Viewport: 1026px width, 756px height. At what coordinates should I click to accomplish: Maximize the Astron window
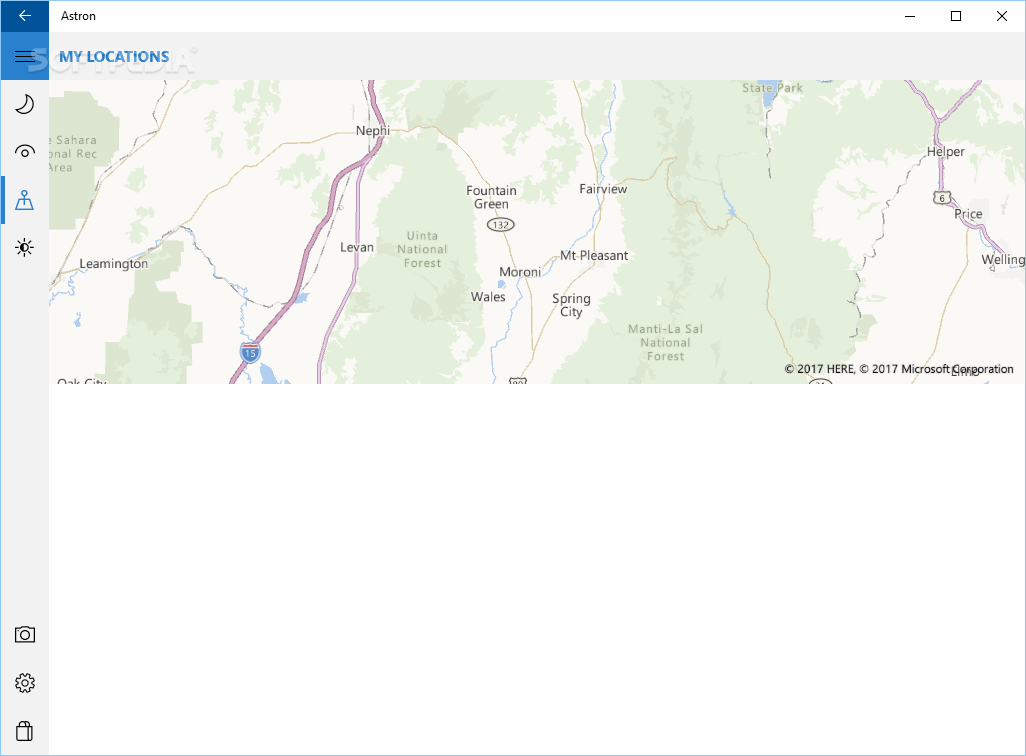pos(955,16)
